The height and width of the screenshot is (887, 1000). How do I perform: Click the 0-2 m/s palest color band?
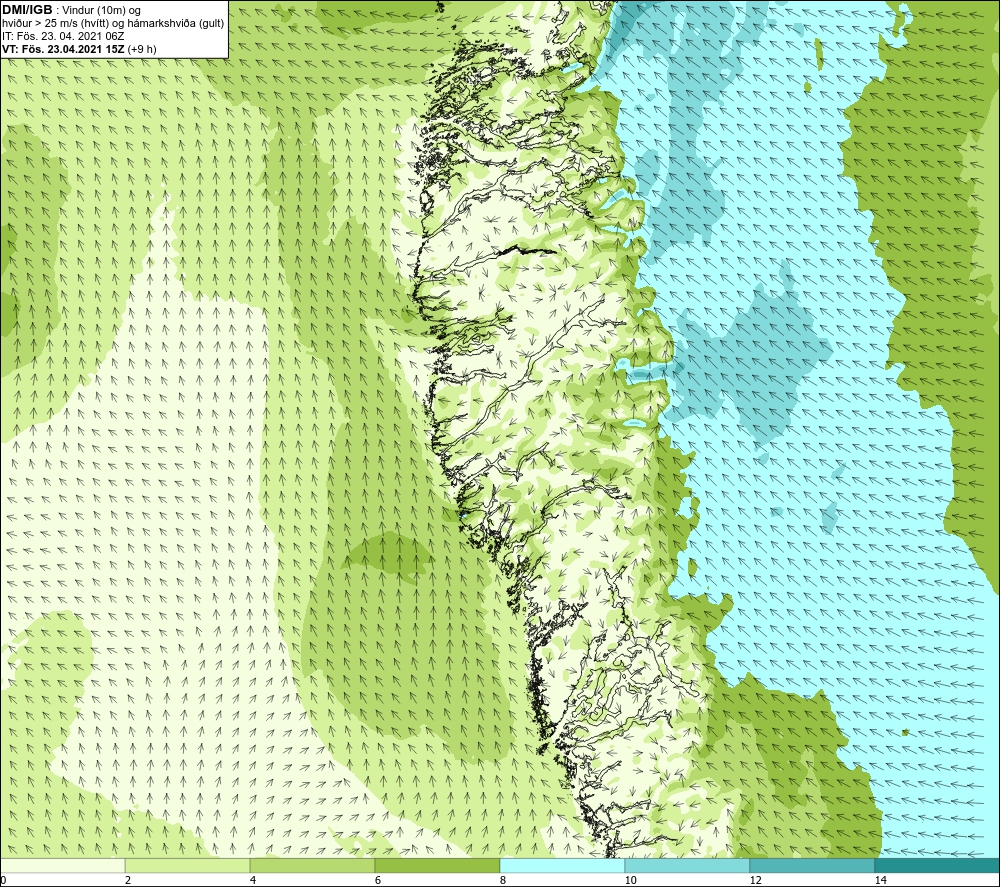[x=62, y=865]
